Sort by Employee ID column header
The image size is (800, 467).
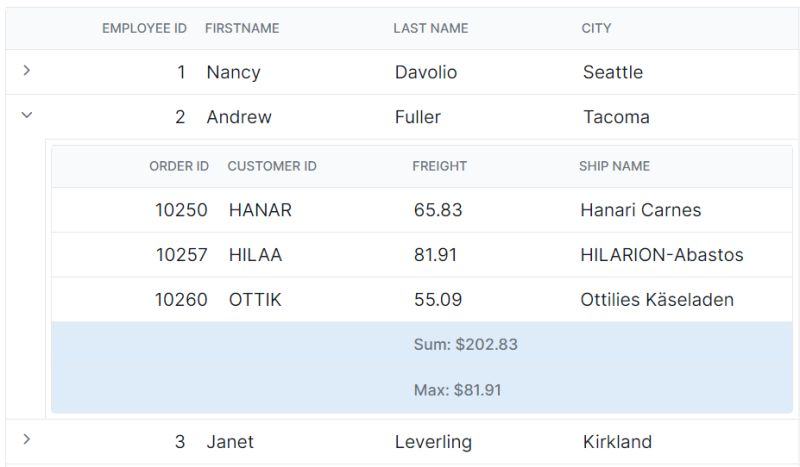coord(144,28)
